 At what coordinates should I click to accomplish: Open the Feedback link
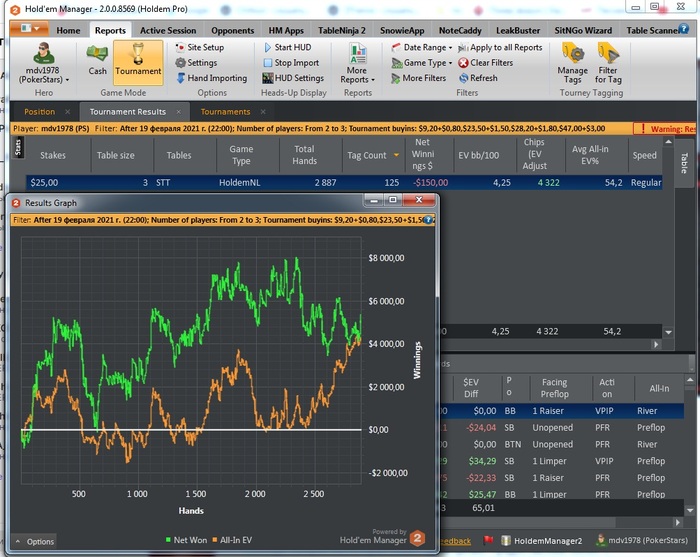tap(455, 541)
